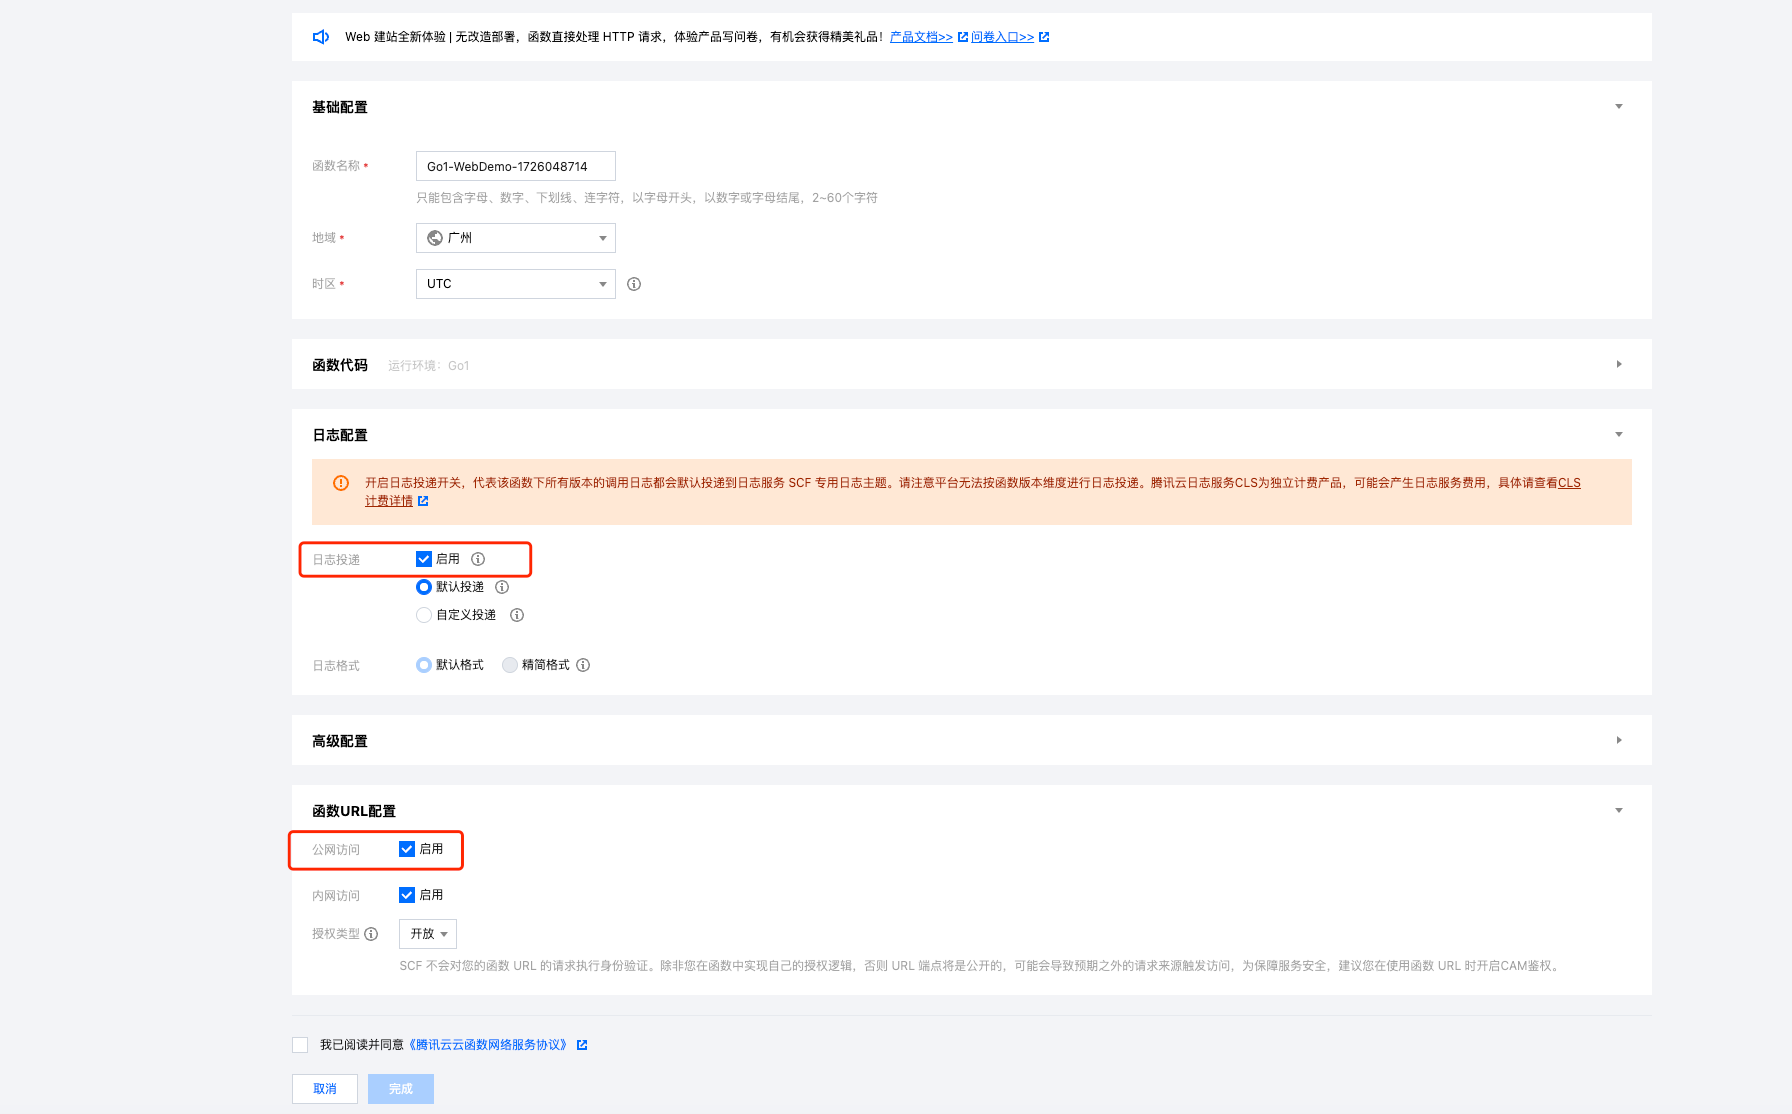Click the 取消 button
Screen dimensions: 1792x1114
point(325,1089)
